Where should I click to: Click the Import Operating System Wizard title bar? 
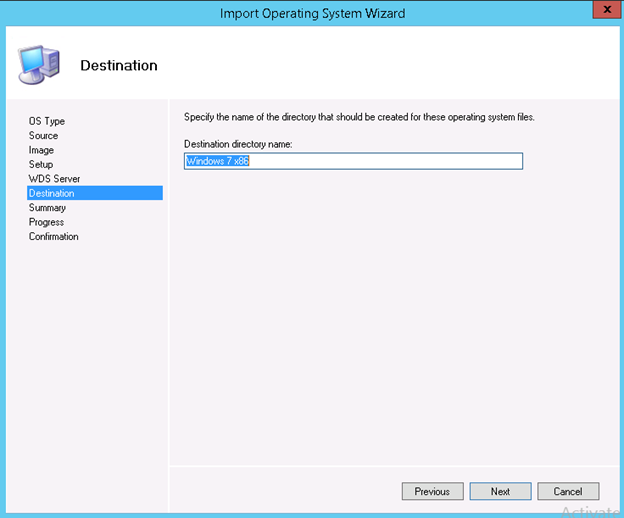pyautogui.click(x=312, y=13)
